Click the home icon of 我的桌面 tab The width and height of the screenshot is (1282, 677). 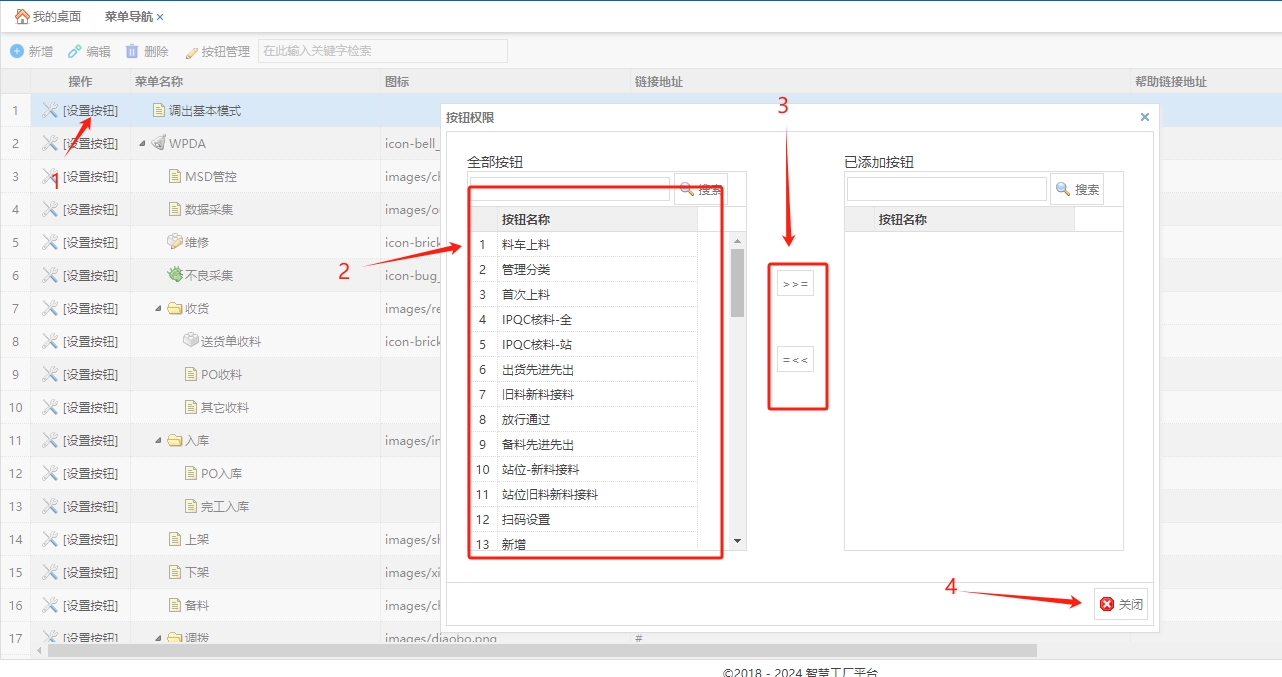pos(22,17)
